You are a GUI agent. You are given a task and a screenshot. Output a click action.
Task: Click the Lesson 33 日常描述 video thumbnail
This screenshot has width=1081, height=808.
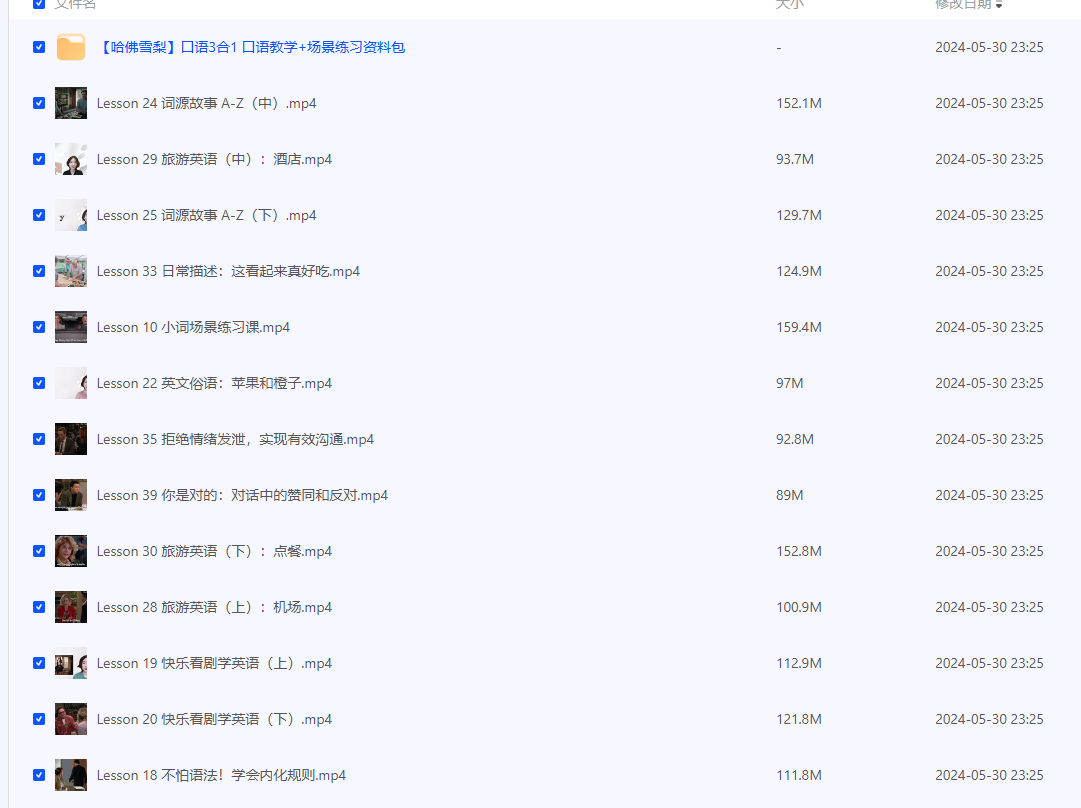pyautogui.click(x=71, y=271)
